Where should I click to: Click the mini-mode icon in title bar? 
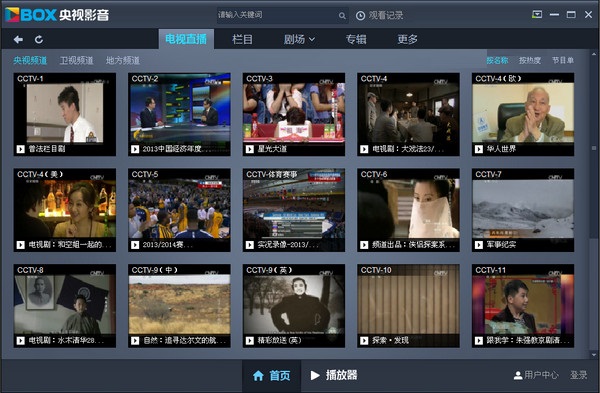pyautogui.click(x=537, y=15)
